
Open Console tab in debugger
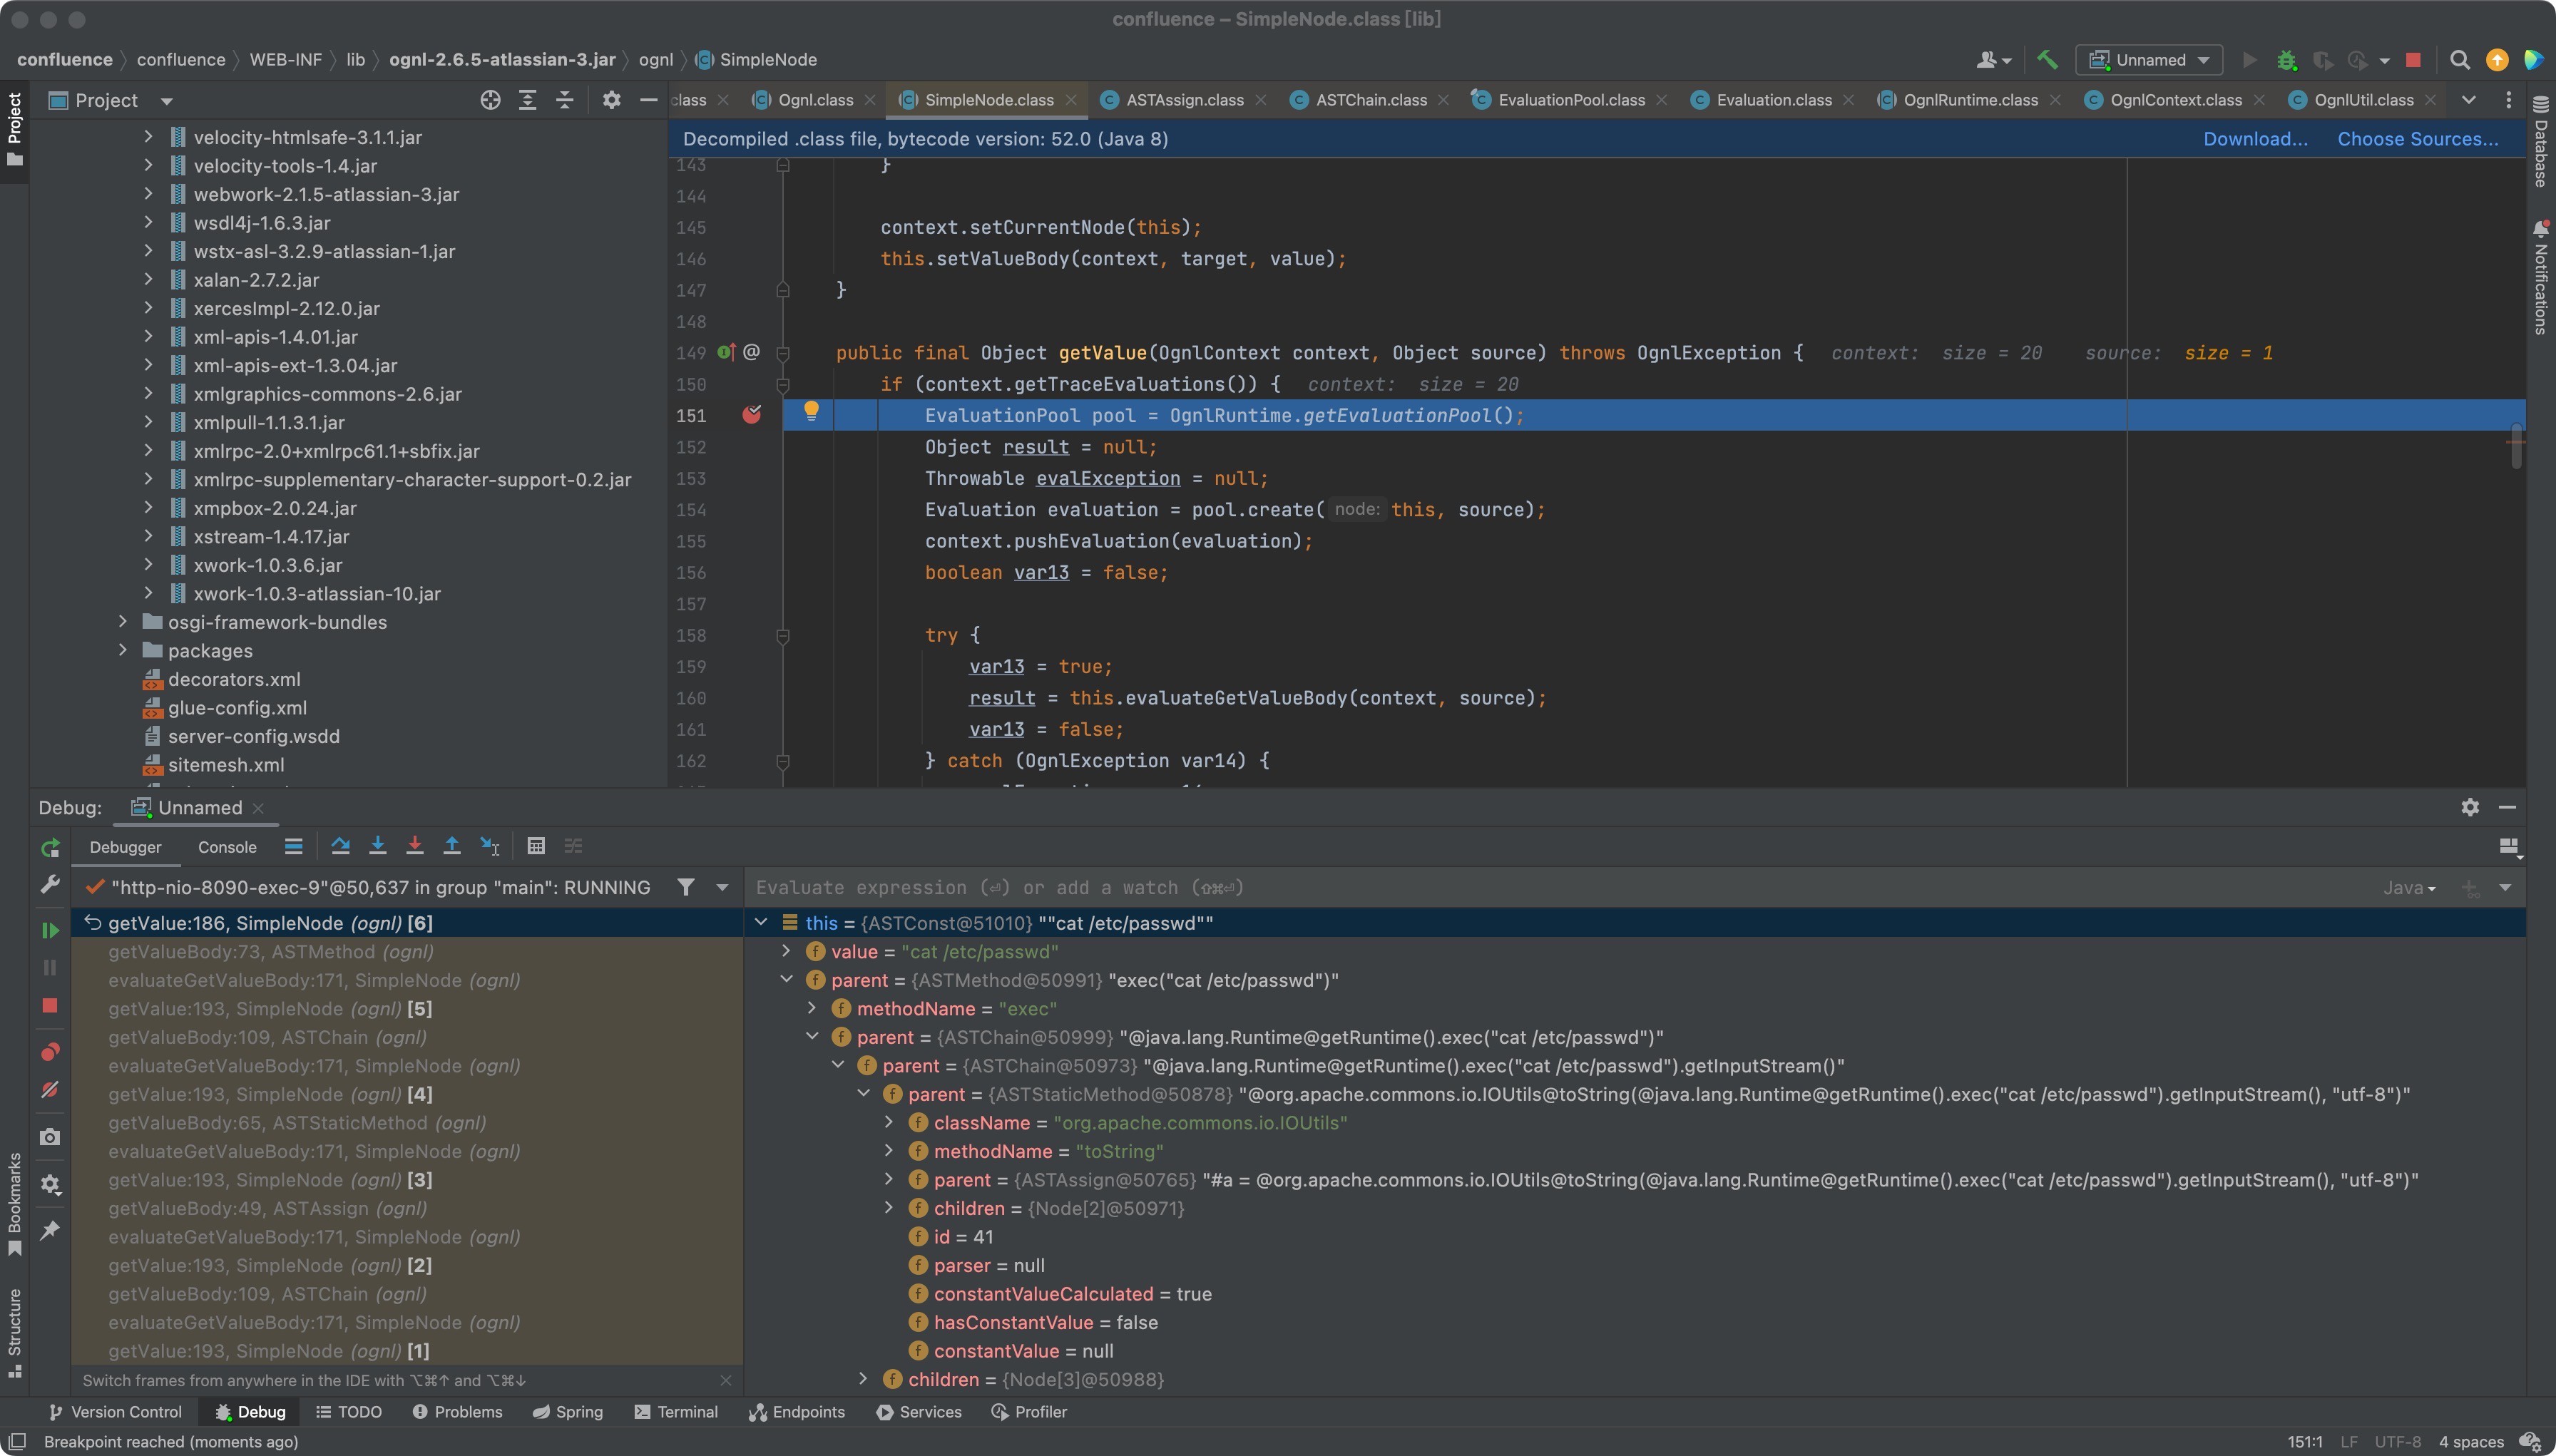pyautogui.click(x=227, y=847)
